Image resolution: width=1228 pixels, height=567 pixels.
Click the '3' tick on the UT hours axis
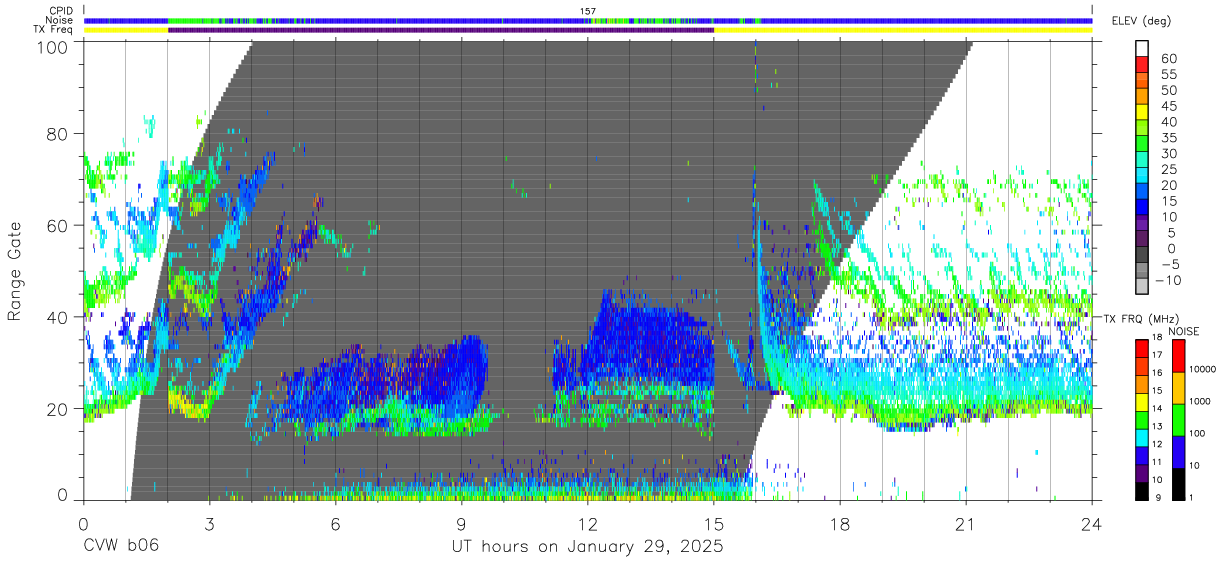[209, 523]
